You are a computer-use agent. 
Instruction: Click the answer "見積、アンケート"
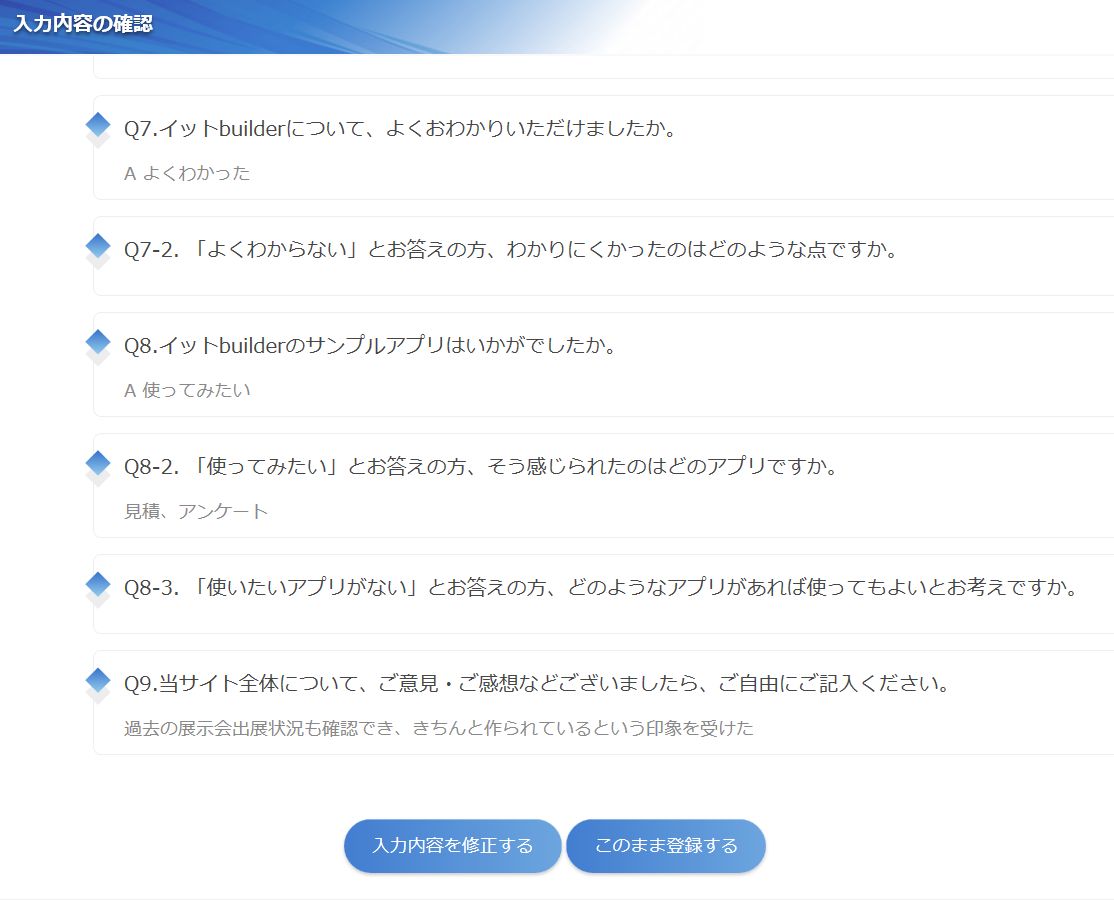(196, 512)
